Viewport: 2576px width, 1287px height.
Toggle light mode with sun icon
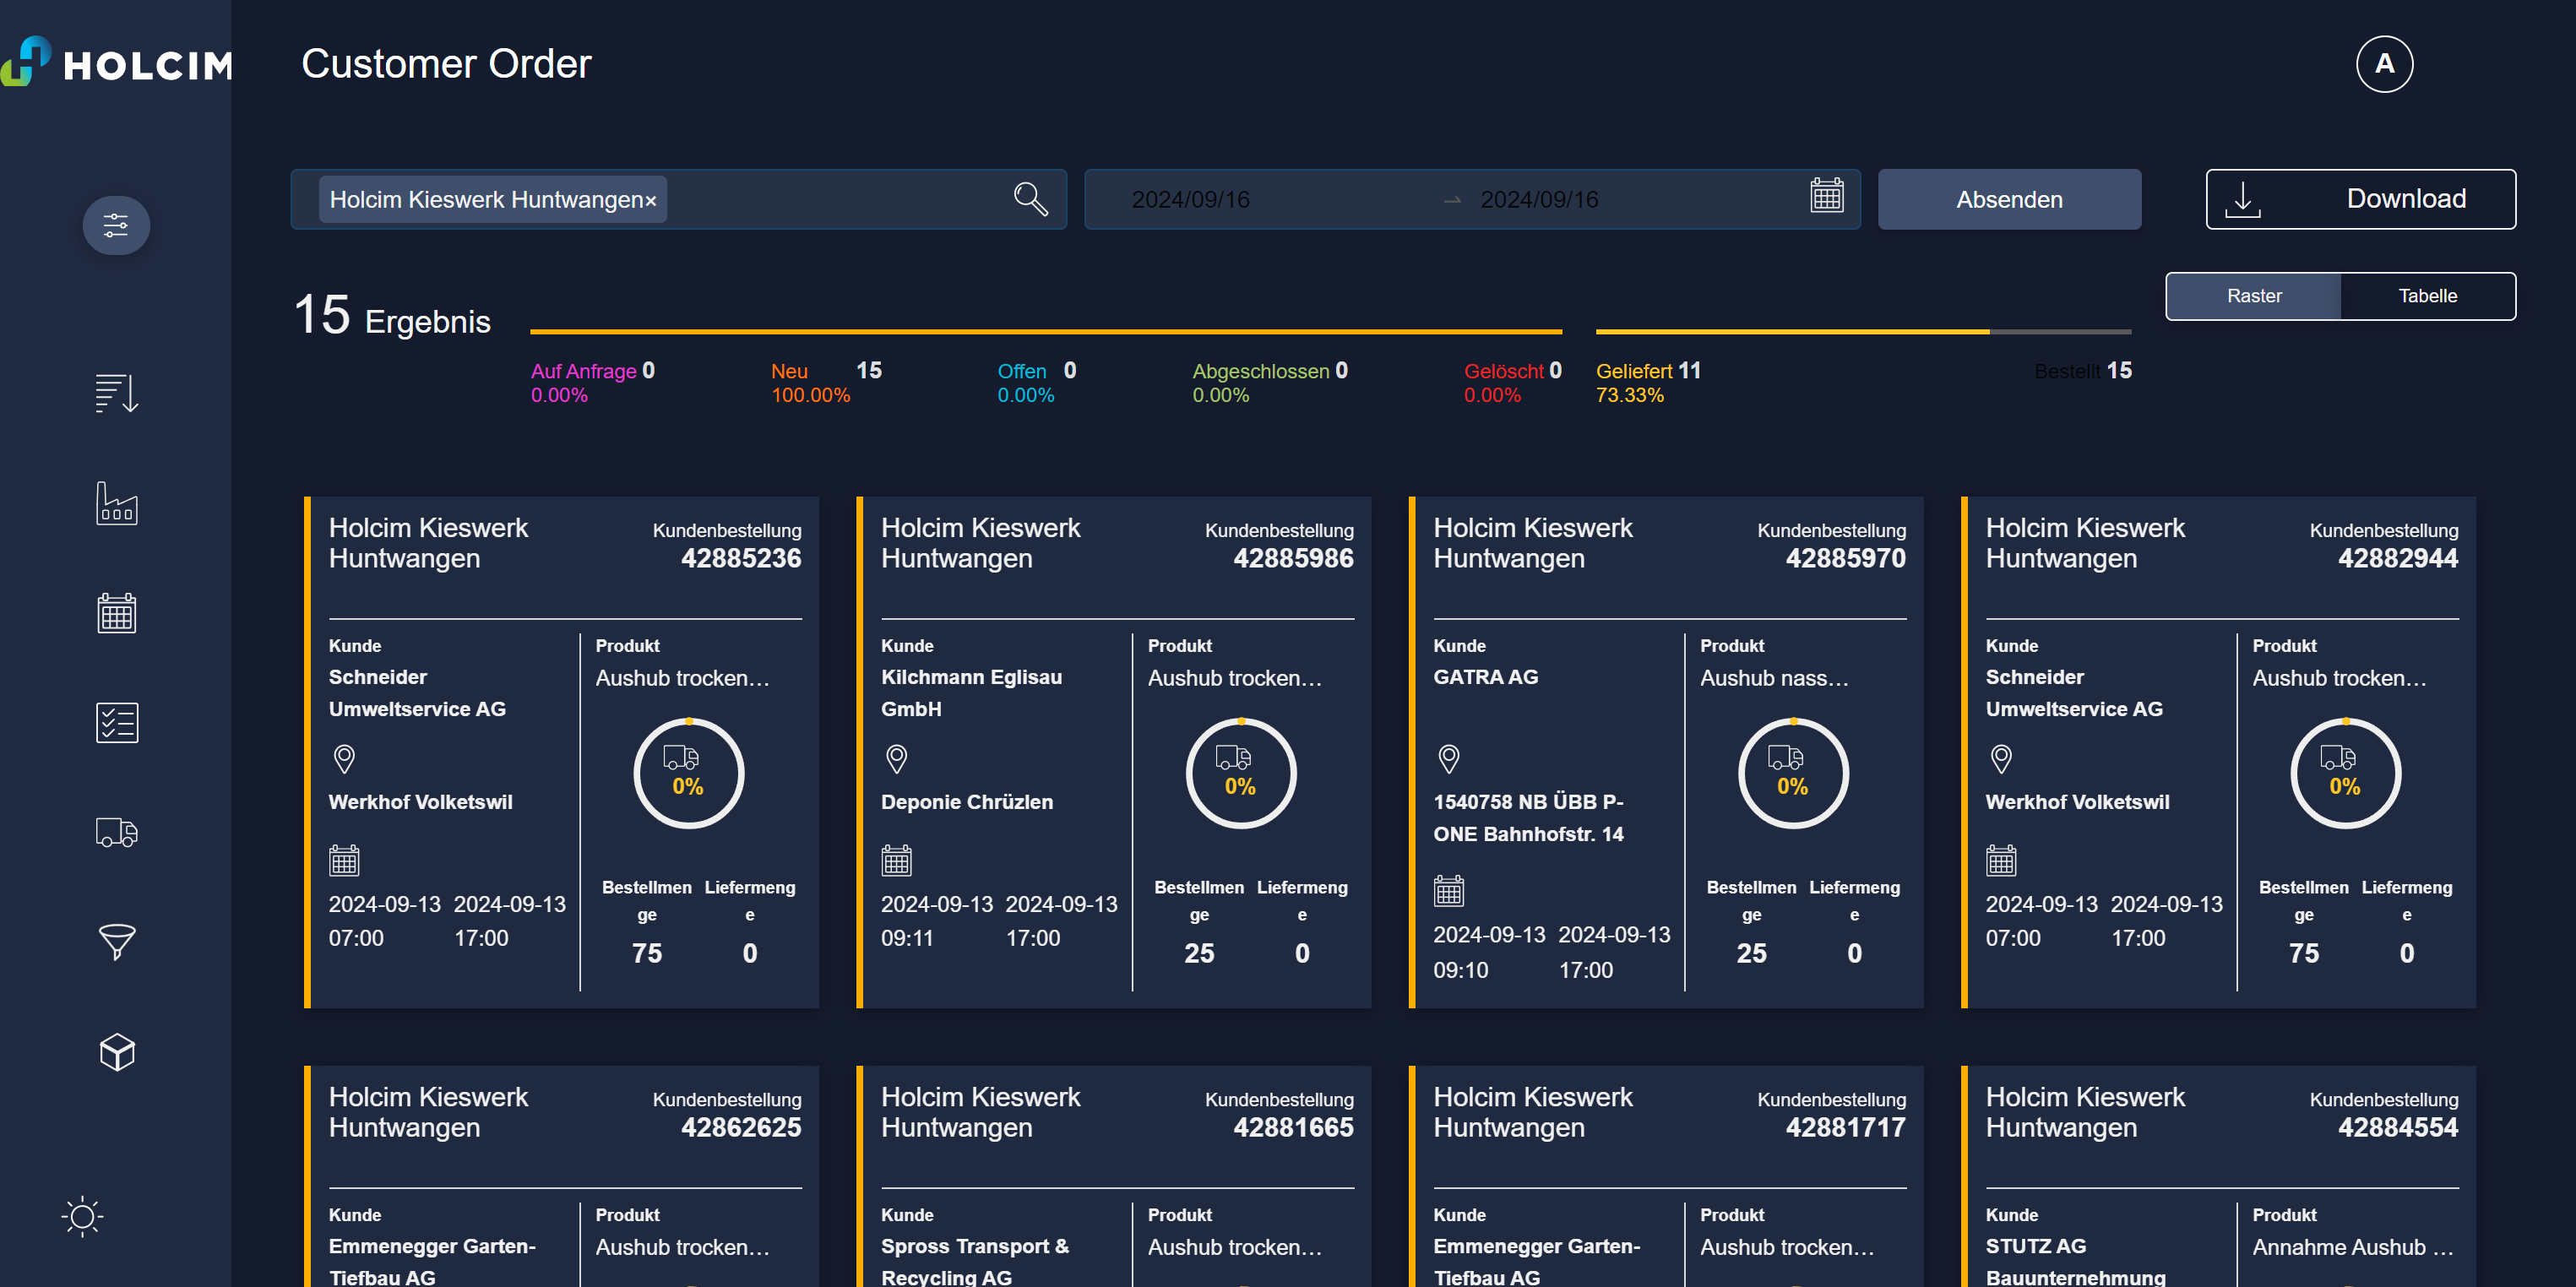[82, 1217]
